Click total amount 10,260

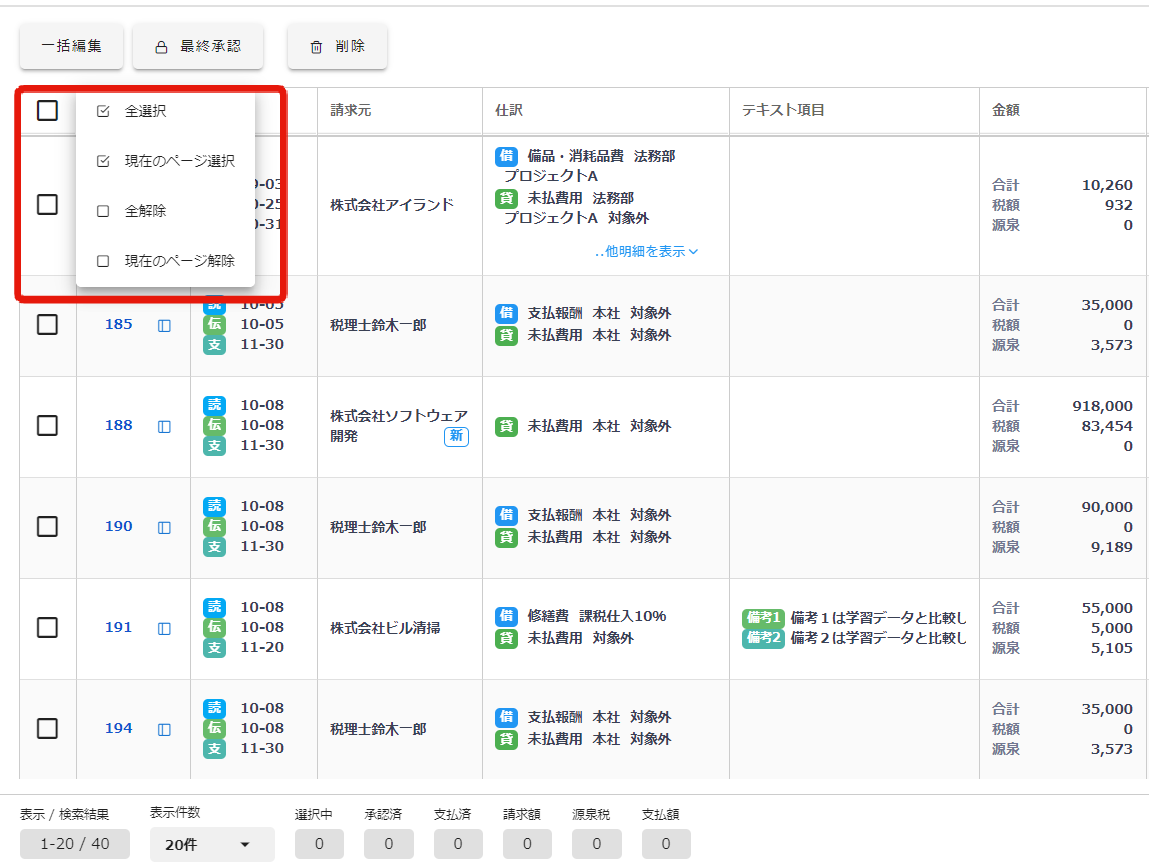click(x=1107, y=185)
